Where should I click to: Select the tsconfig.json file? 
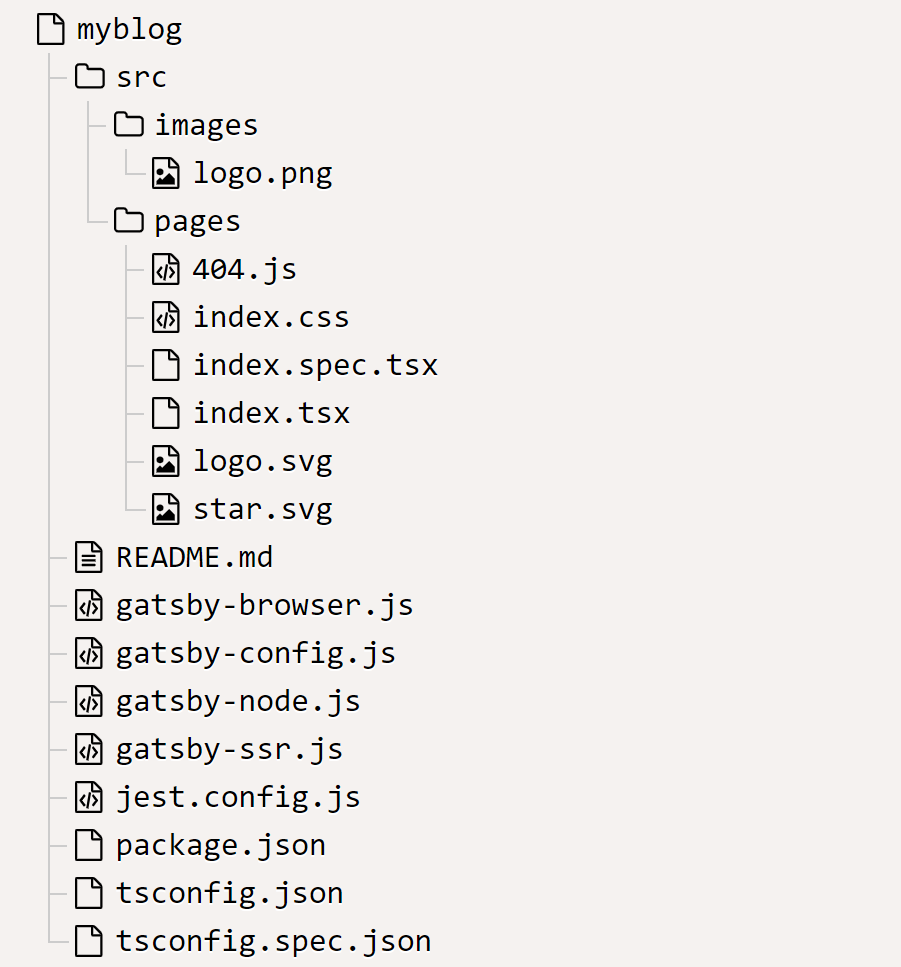point(229,894)
